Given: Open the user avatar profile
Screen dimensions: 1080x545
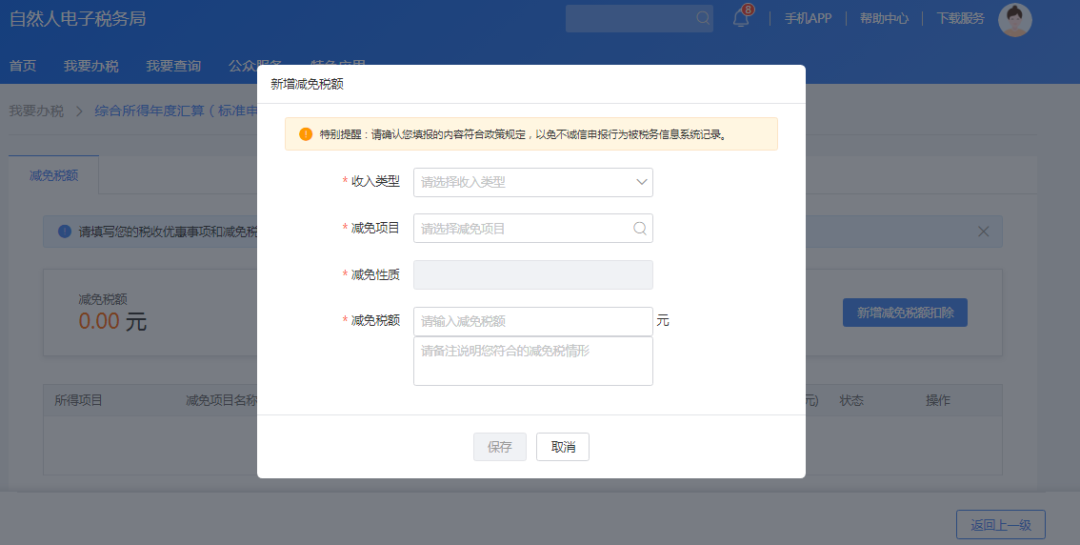Looking at the screenshot, I should [1015, 19].
